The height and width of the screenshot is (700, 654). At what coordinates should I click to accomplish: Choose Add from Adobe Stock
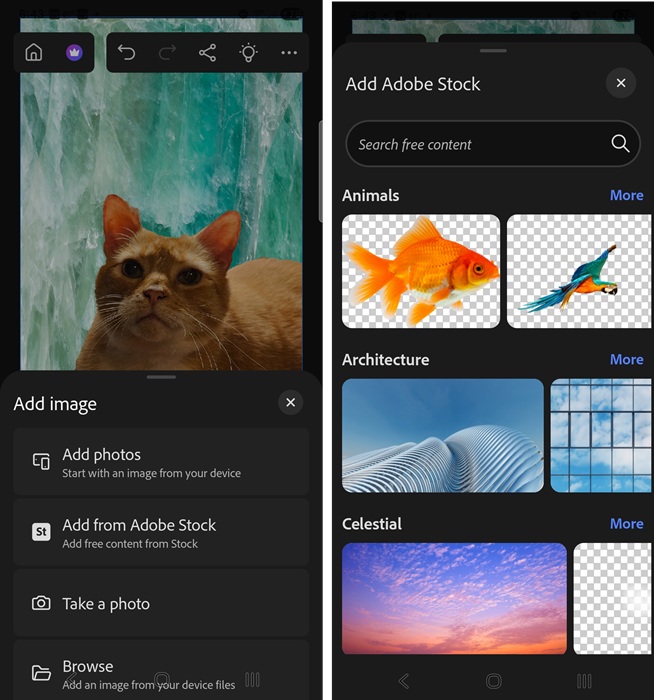pyautogui.click(x=161, y=532)
